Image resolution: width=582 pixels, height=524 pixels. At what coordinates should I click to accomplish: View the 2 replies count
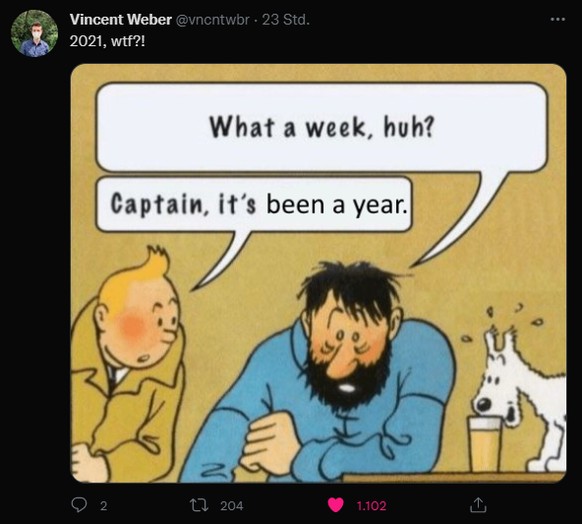click(104, 505)
